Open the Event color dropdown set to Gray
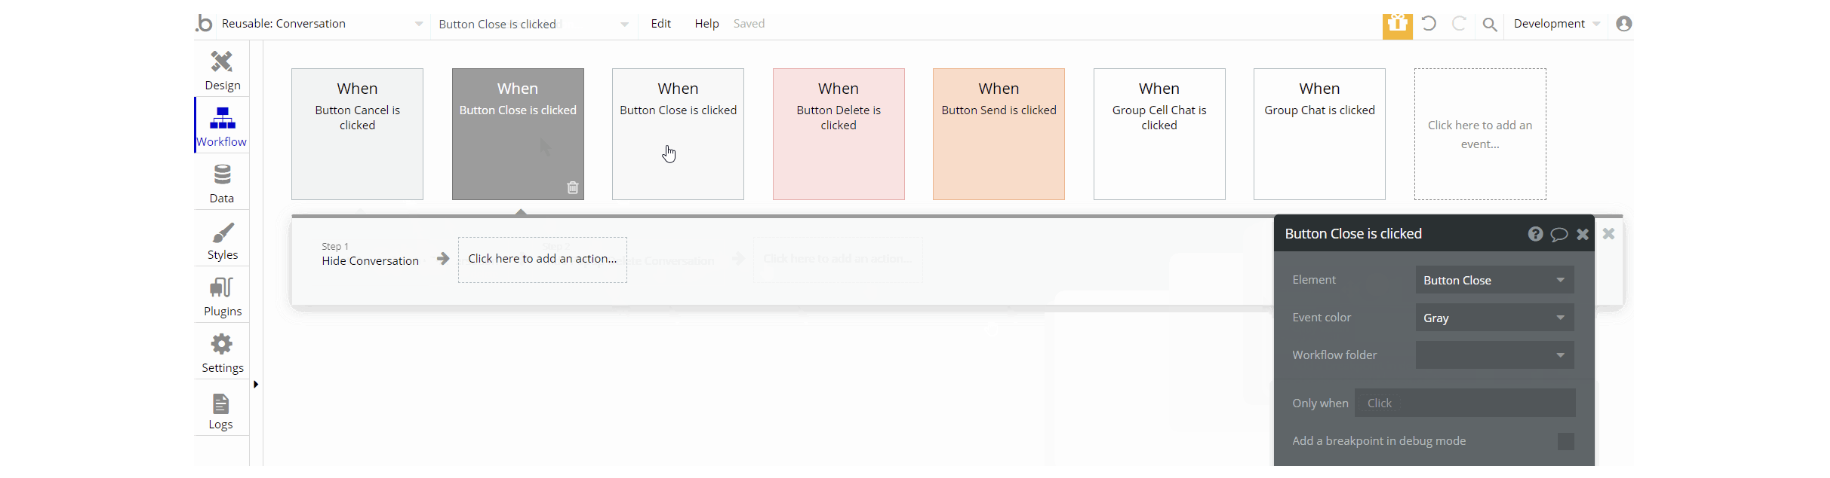The image size is (1830, 478). 1494,318
